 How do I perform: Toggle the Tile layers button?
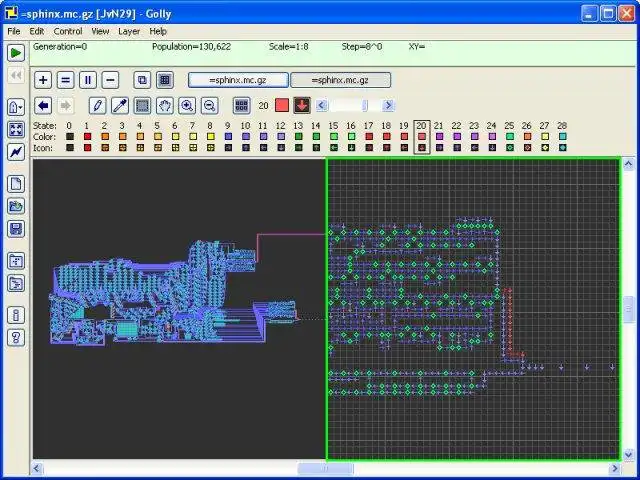165,80
